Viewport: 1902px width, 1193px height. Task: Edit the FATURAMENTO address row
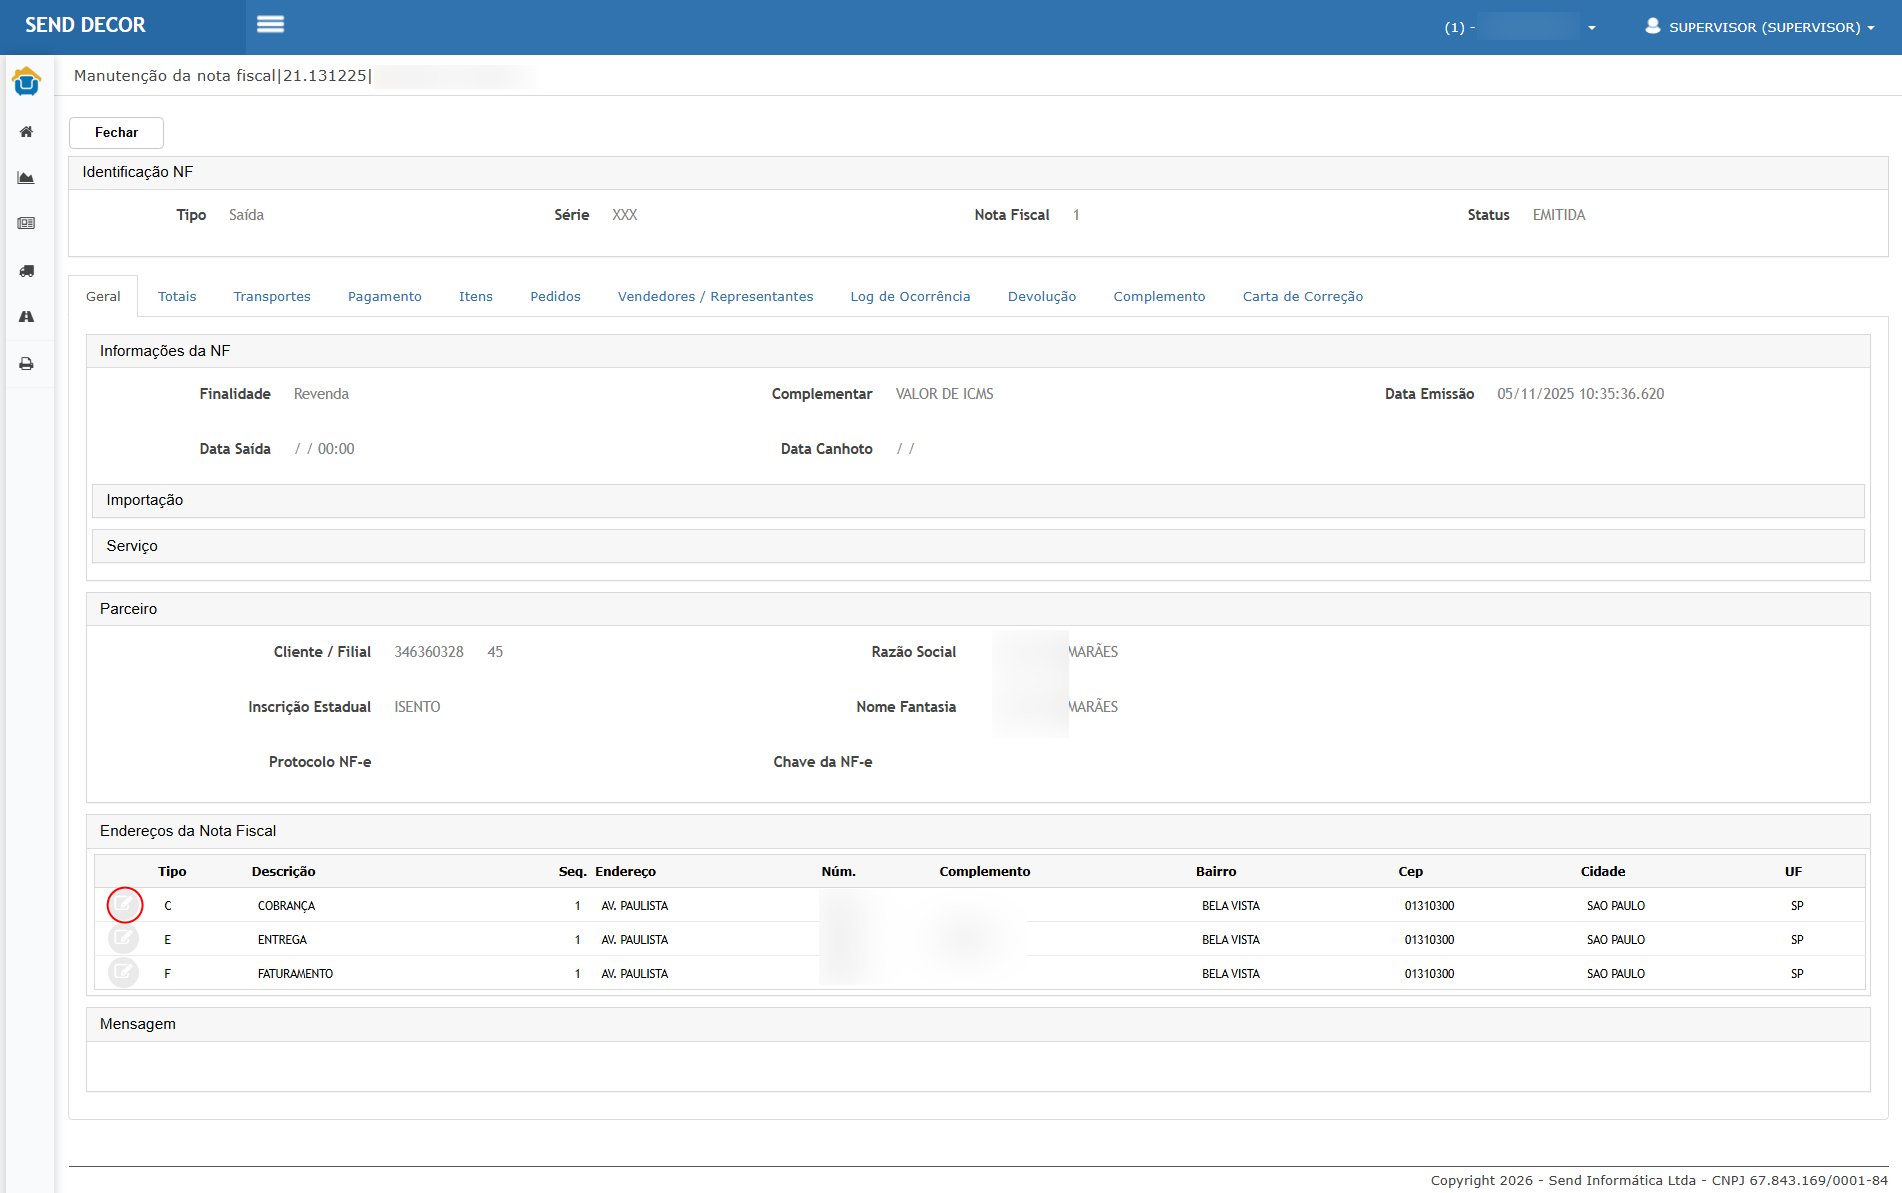pyautogui.click(x=124, y=972)
